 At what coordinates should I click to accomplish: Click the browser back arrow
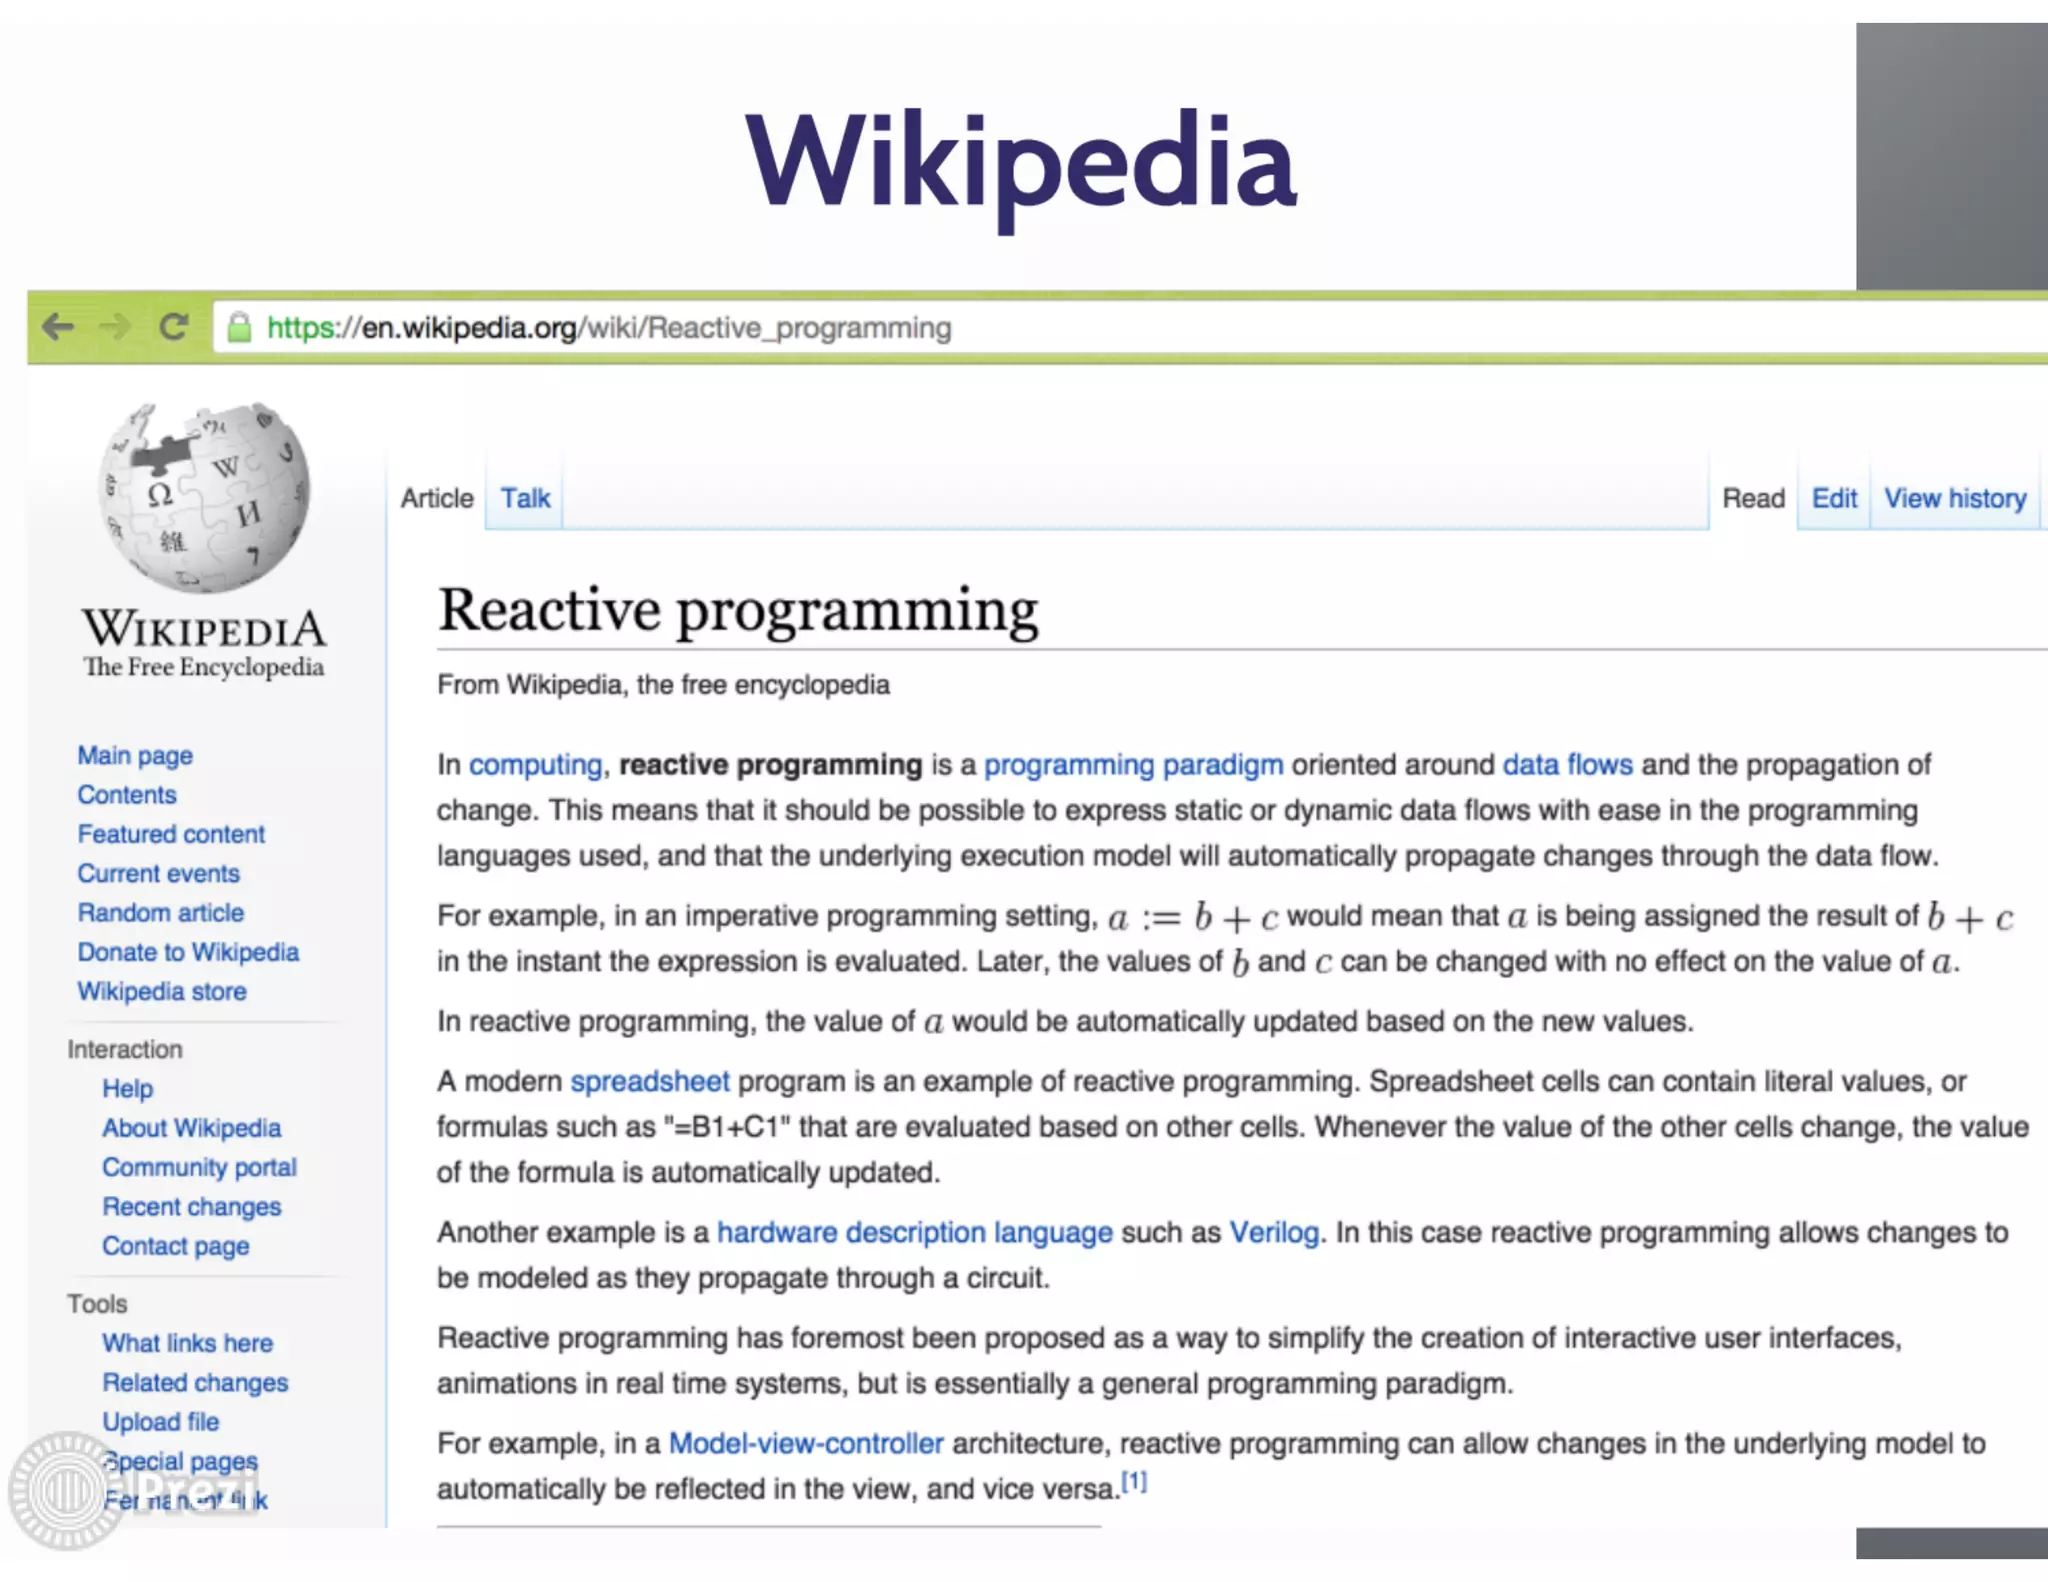point(58,327)
